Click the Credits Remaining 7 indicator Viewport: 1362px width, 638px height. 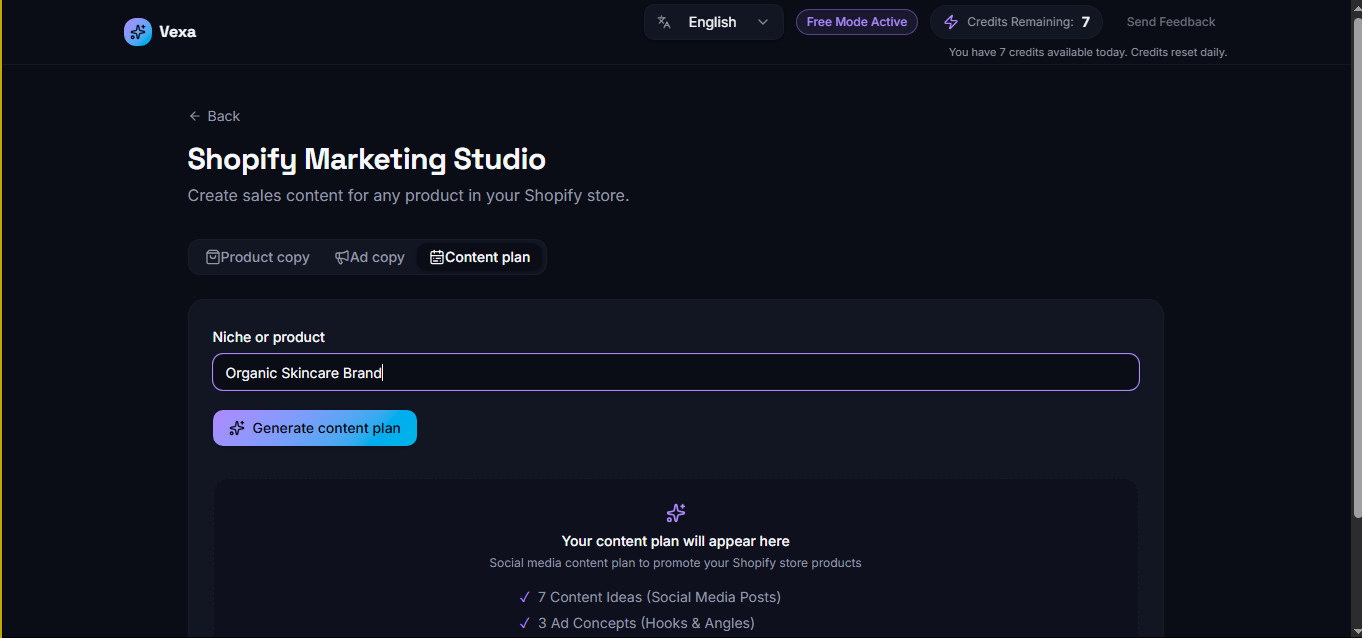pos(1016,22)
